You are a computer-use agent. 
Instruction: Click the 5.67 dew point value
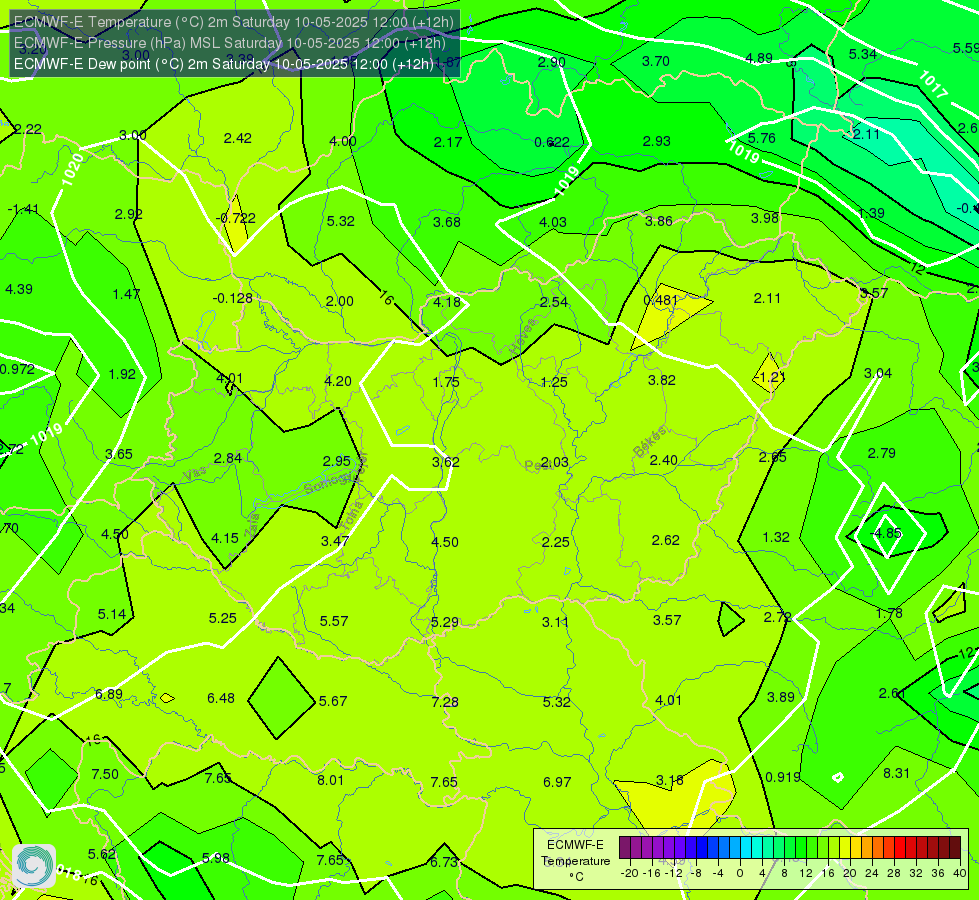pyautogui.click(x=333, y=701)
